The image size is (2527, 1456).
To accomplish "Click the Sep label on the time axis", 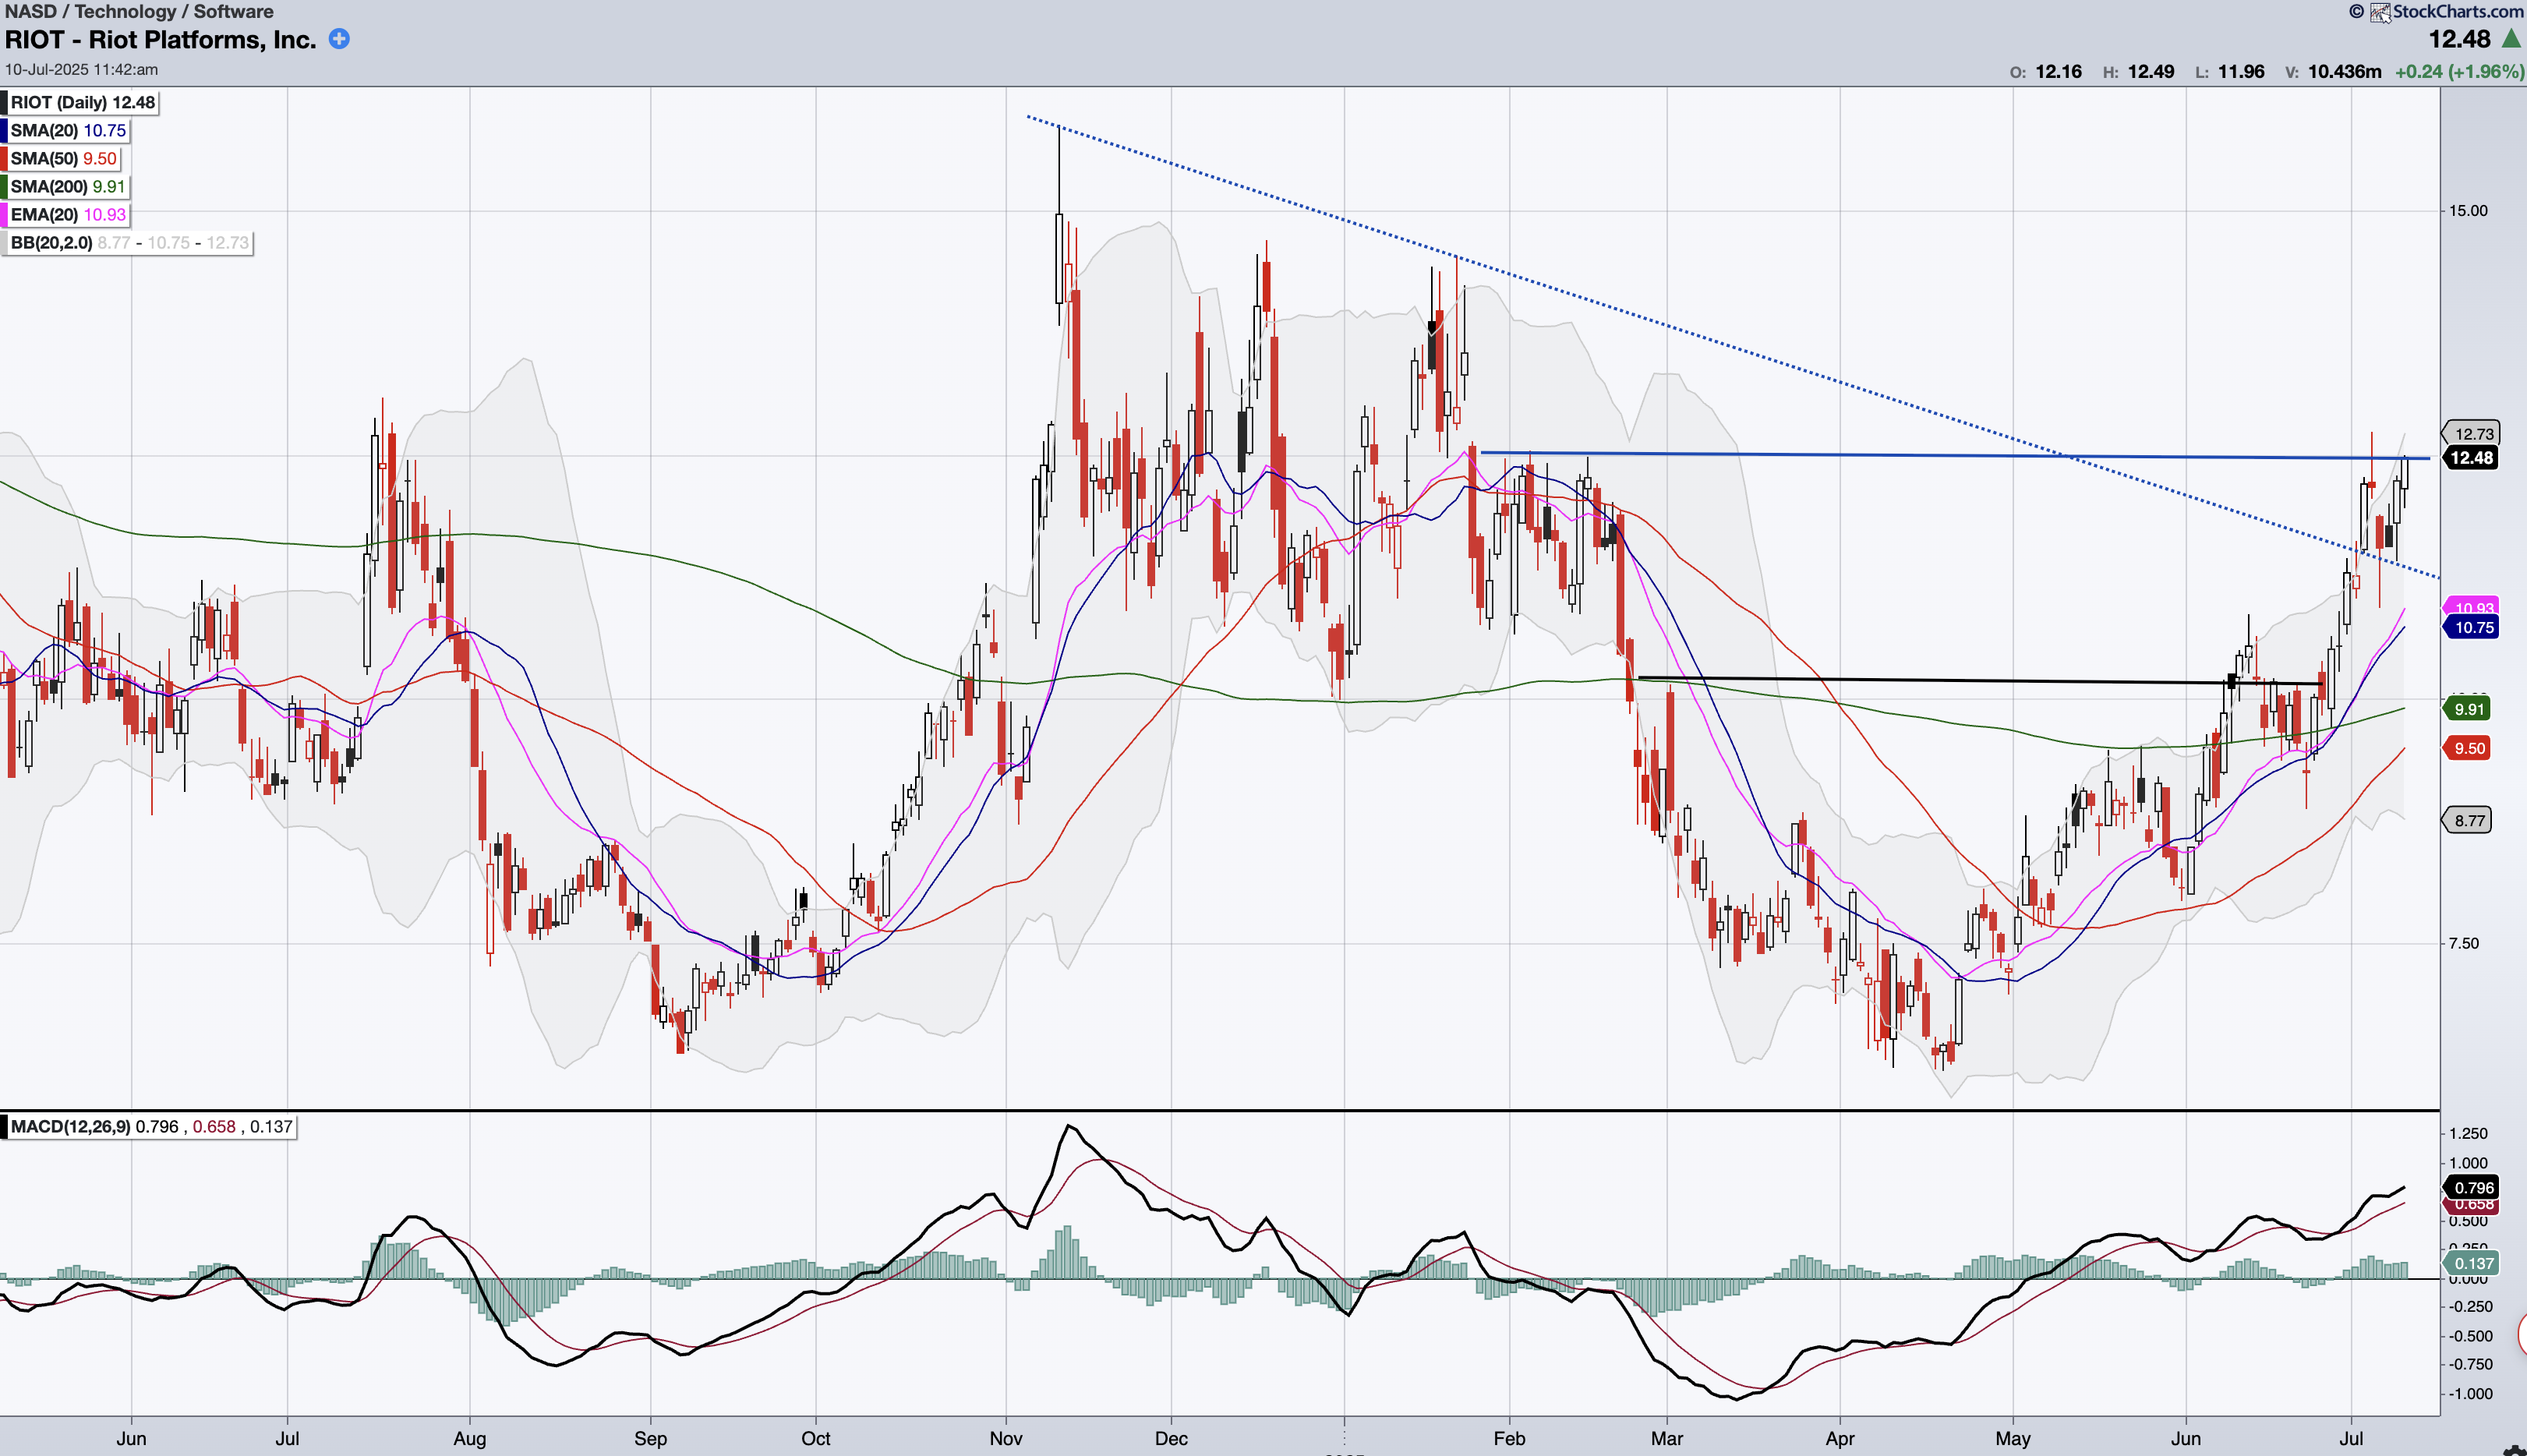I will point(650,1438).
